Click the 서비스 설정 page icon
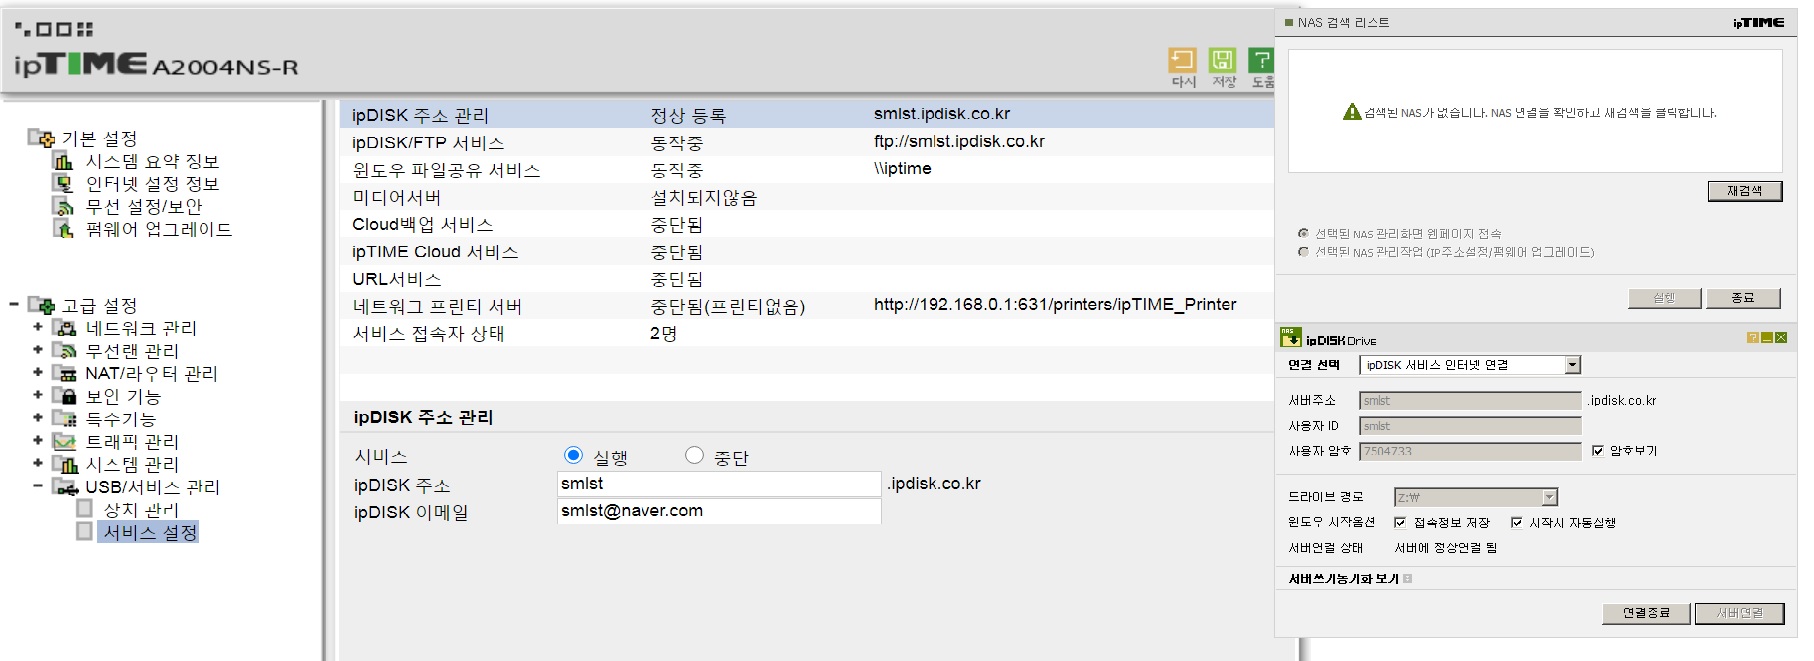 85,531
